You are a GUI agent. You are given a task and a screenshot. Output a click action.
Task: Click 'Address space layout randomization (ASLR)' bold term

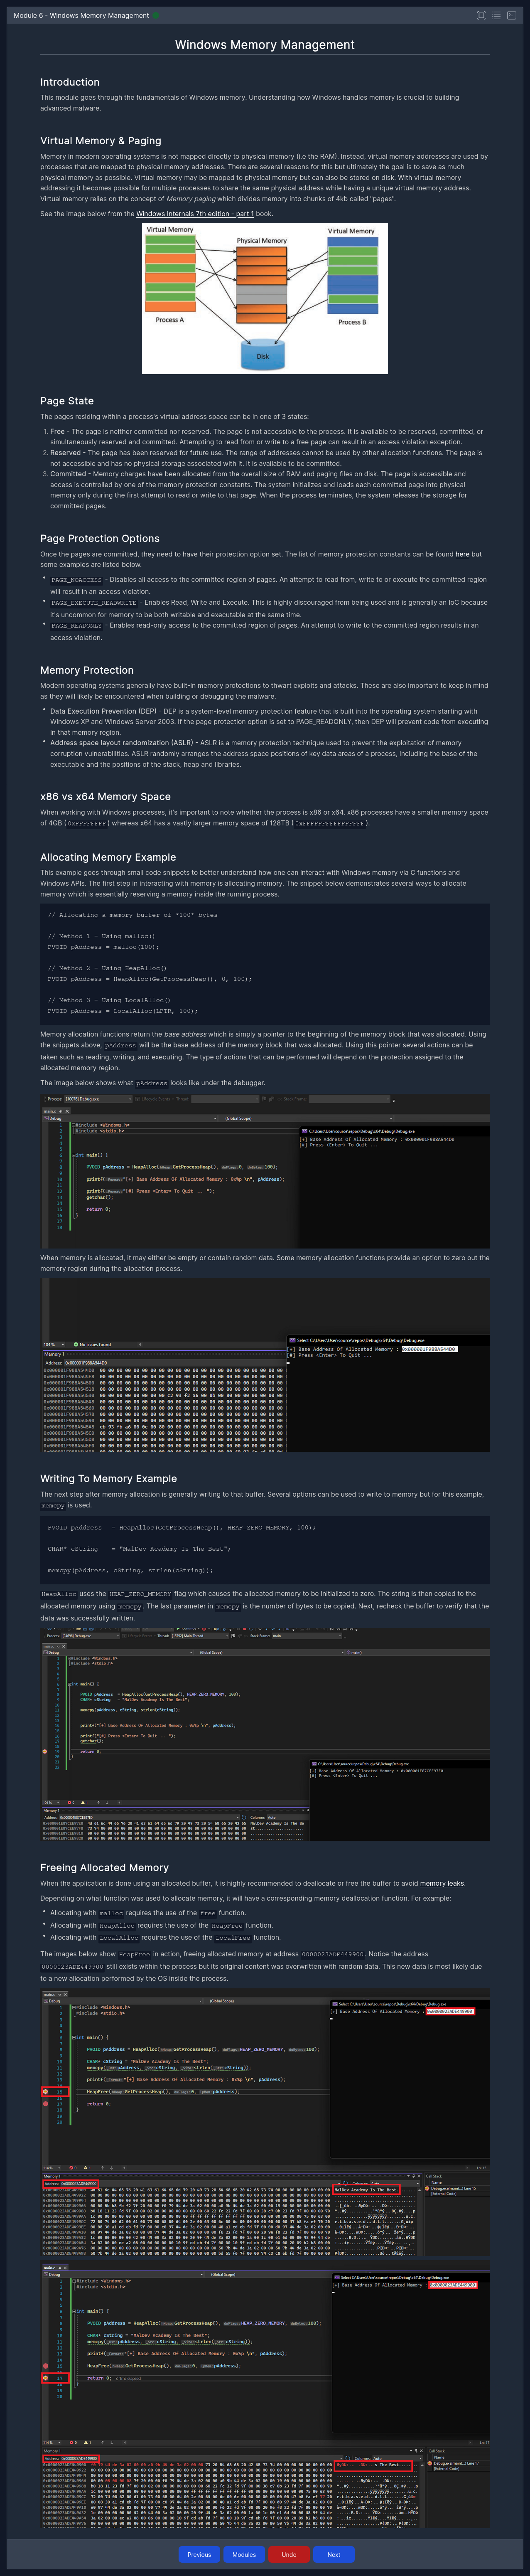[122, 743]
